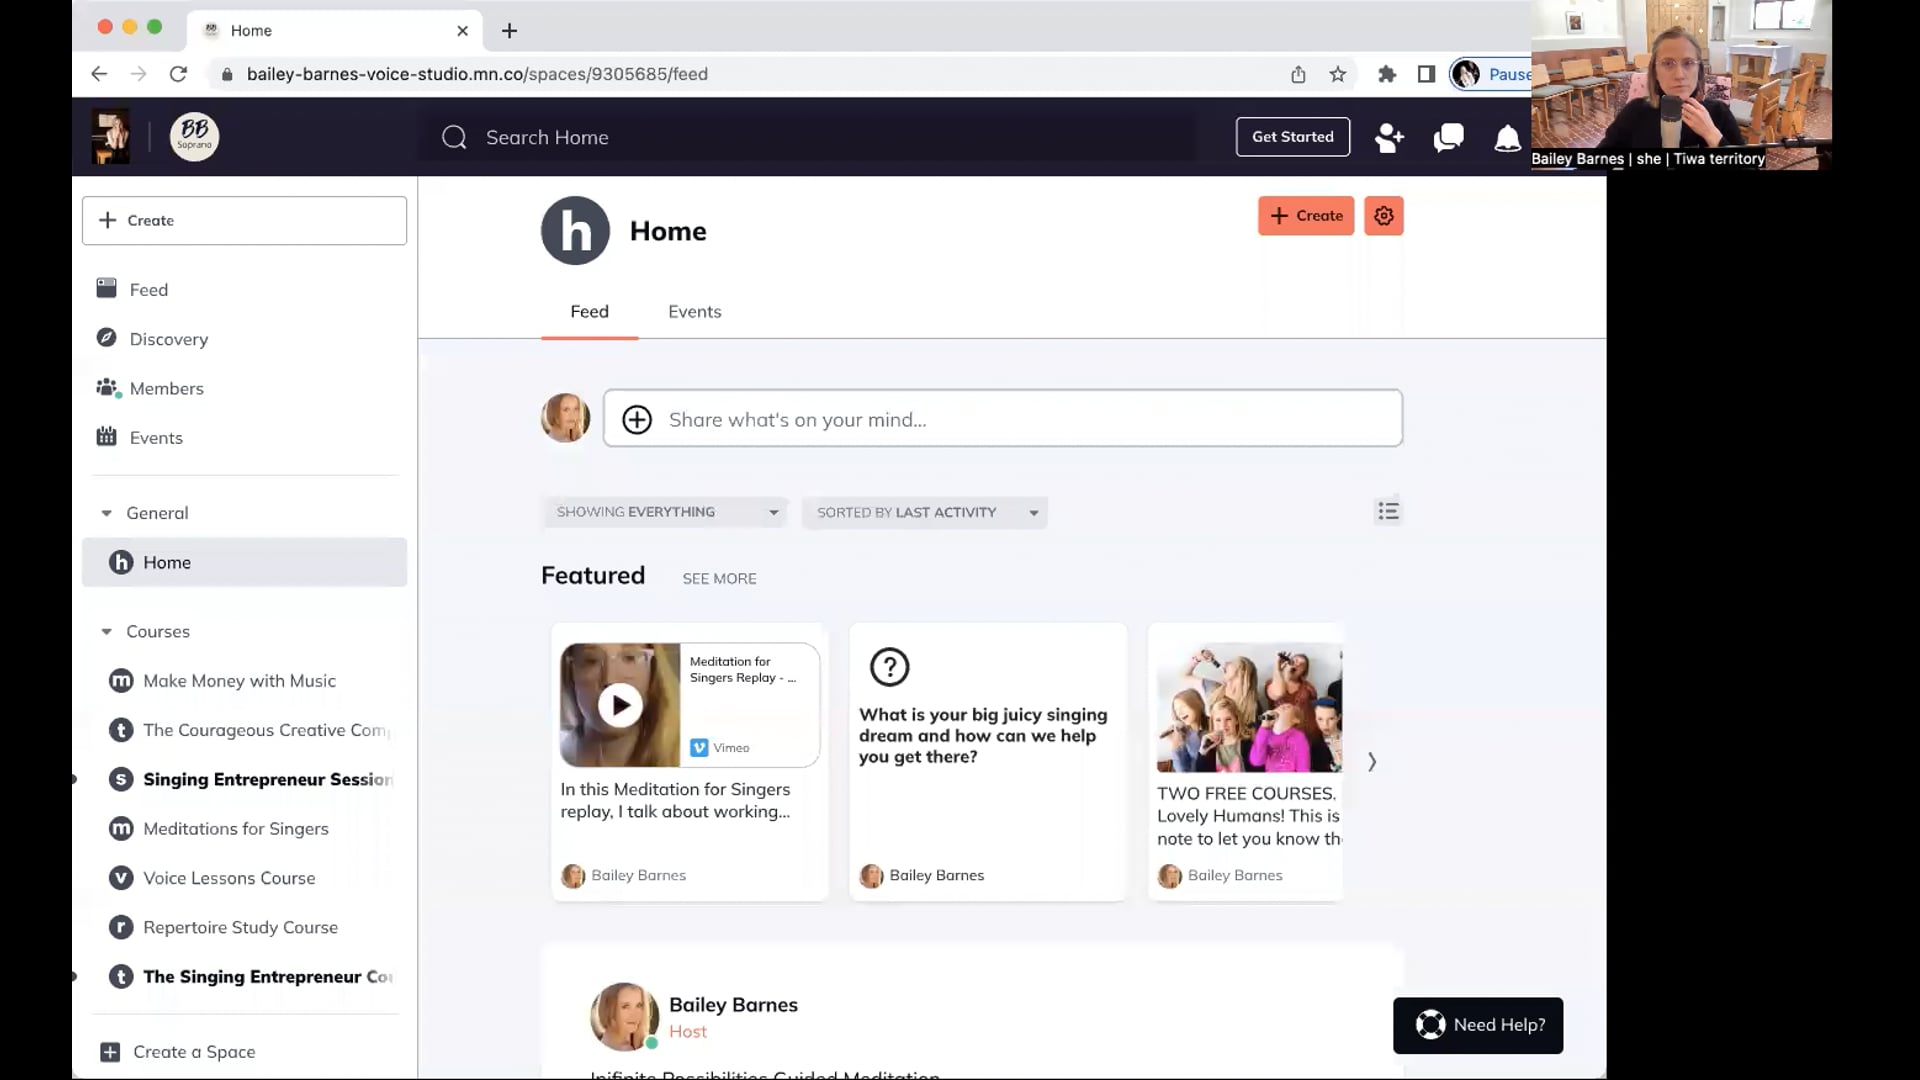The image size is (1920, 1080).
Task: Open Home space settings gear
Action: [x=1384, y=216]
